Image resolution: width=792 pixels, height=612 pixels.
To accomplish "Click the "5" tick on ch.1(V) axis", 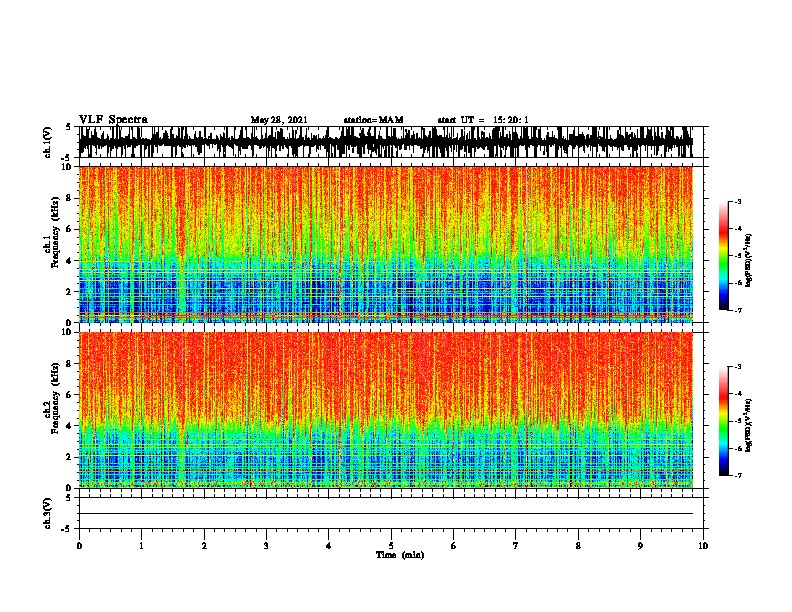I will pos(68,127).
